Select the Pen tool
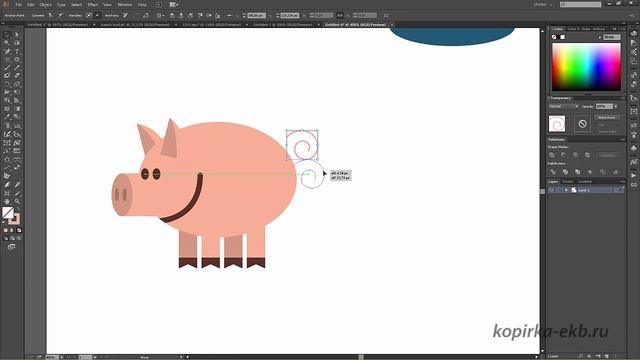Image resolution: width=640 pixels, height=360 pixels. pos(7,52)
